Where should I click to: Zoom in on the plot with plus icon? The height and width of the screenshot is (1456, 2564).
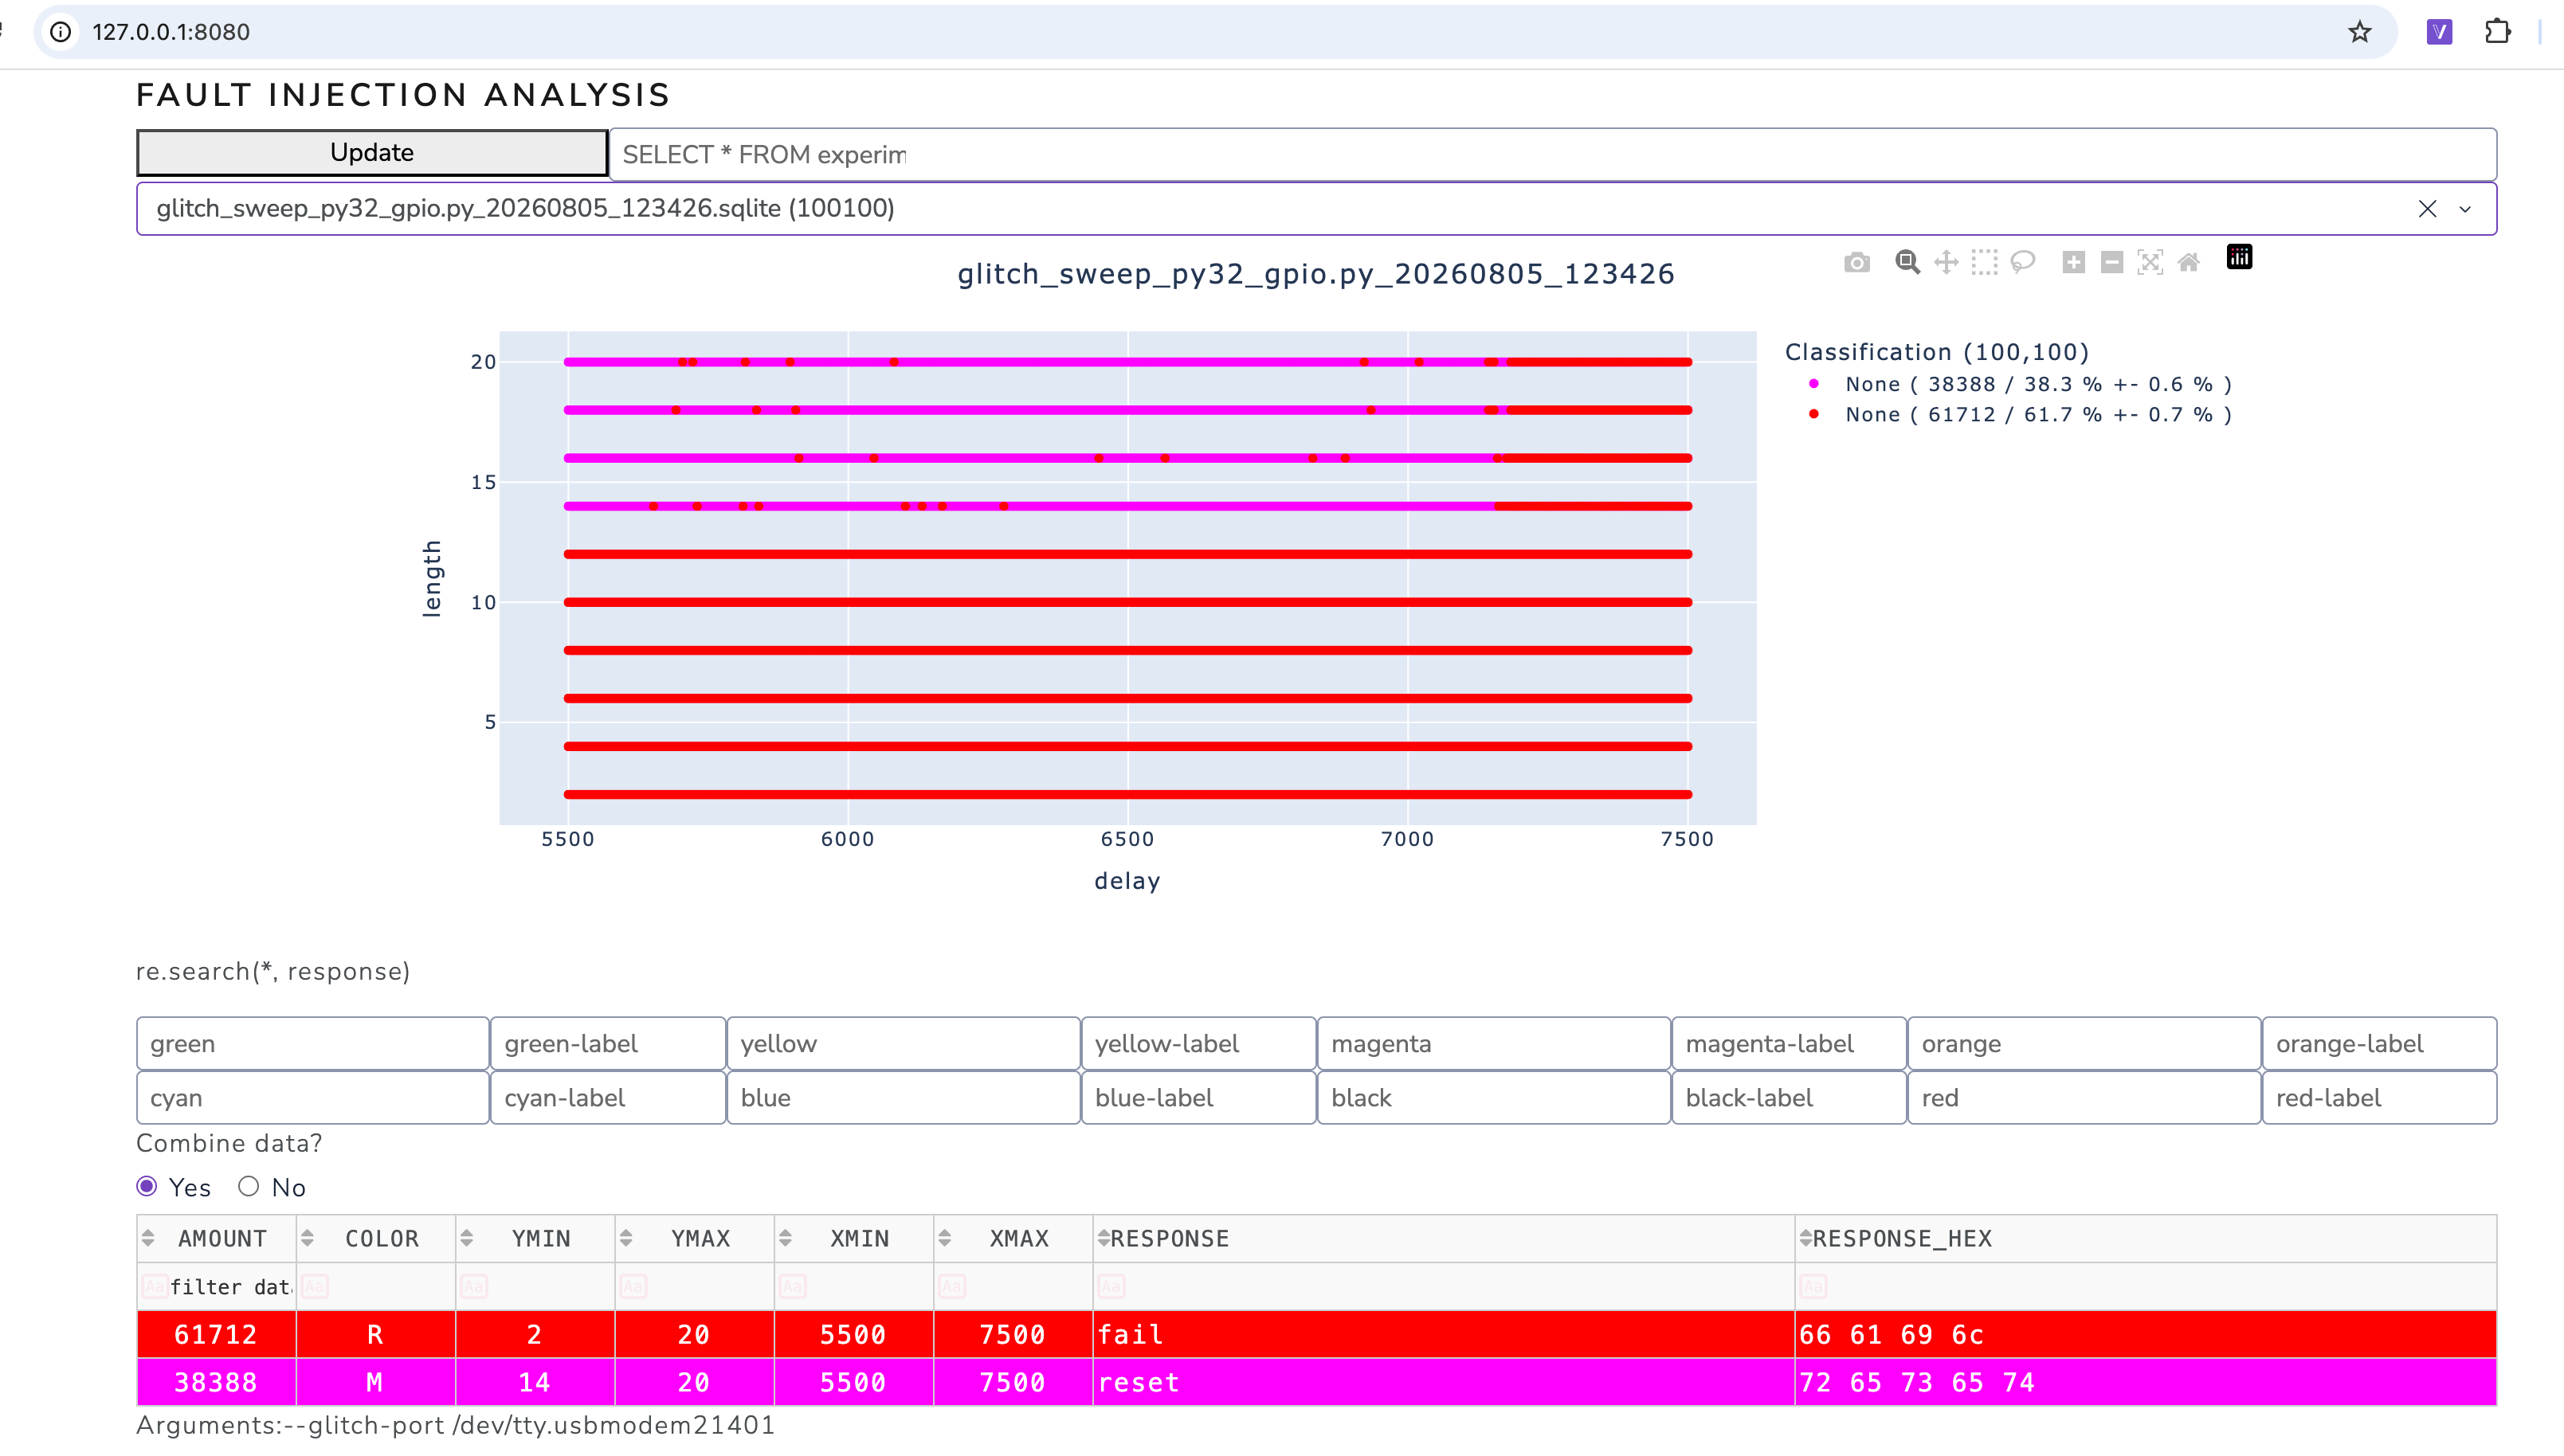[2074, 262]
